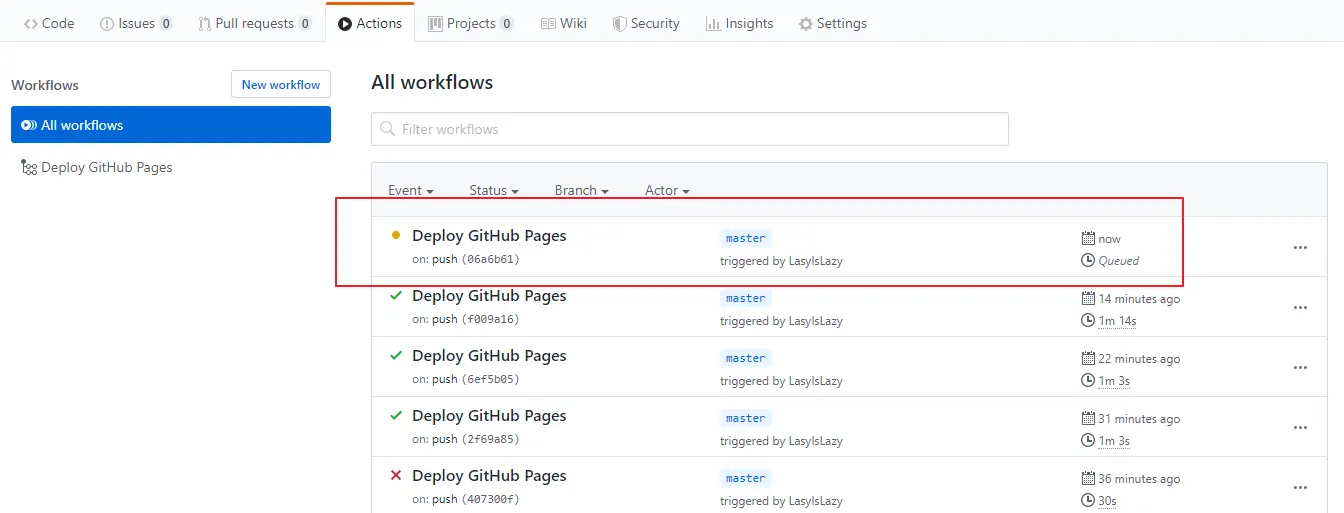Expand the Branch filter dropdown
This screenshot has width=1344, height=513.
point(581,190)
